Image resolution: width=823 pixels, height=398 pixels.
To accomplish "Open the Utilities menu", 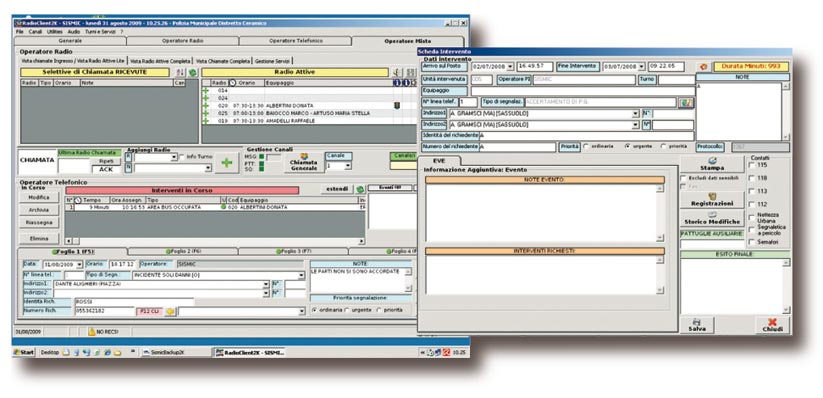I will [55, 32].
